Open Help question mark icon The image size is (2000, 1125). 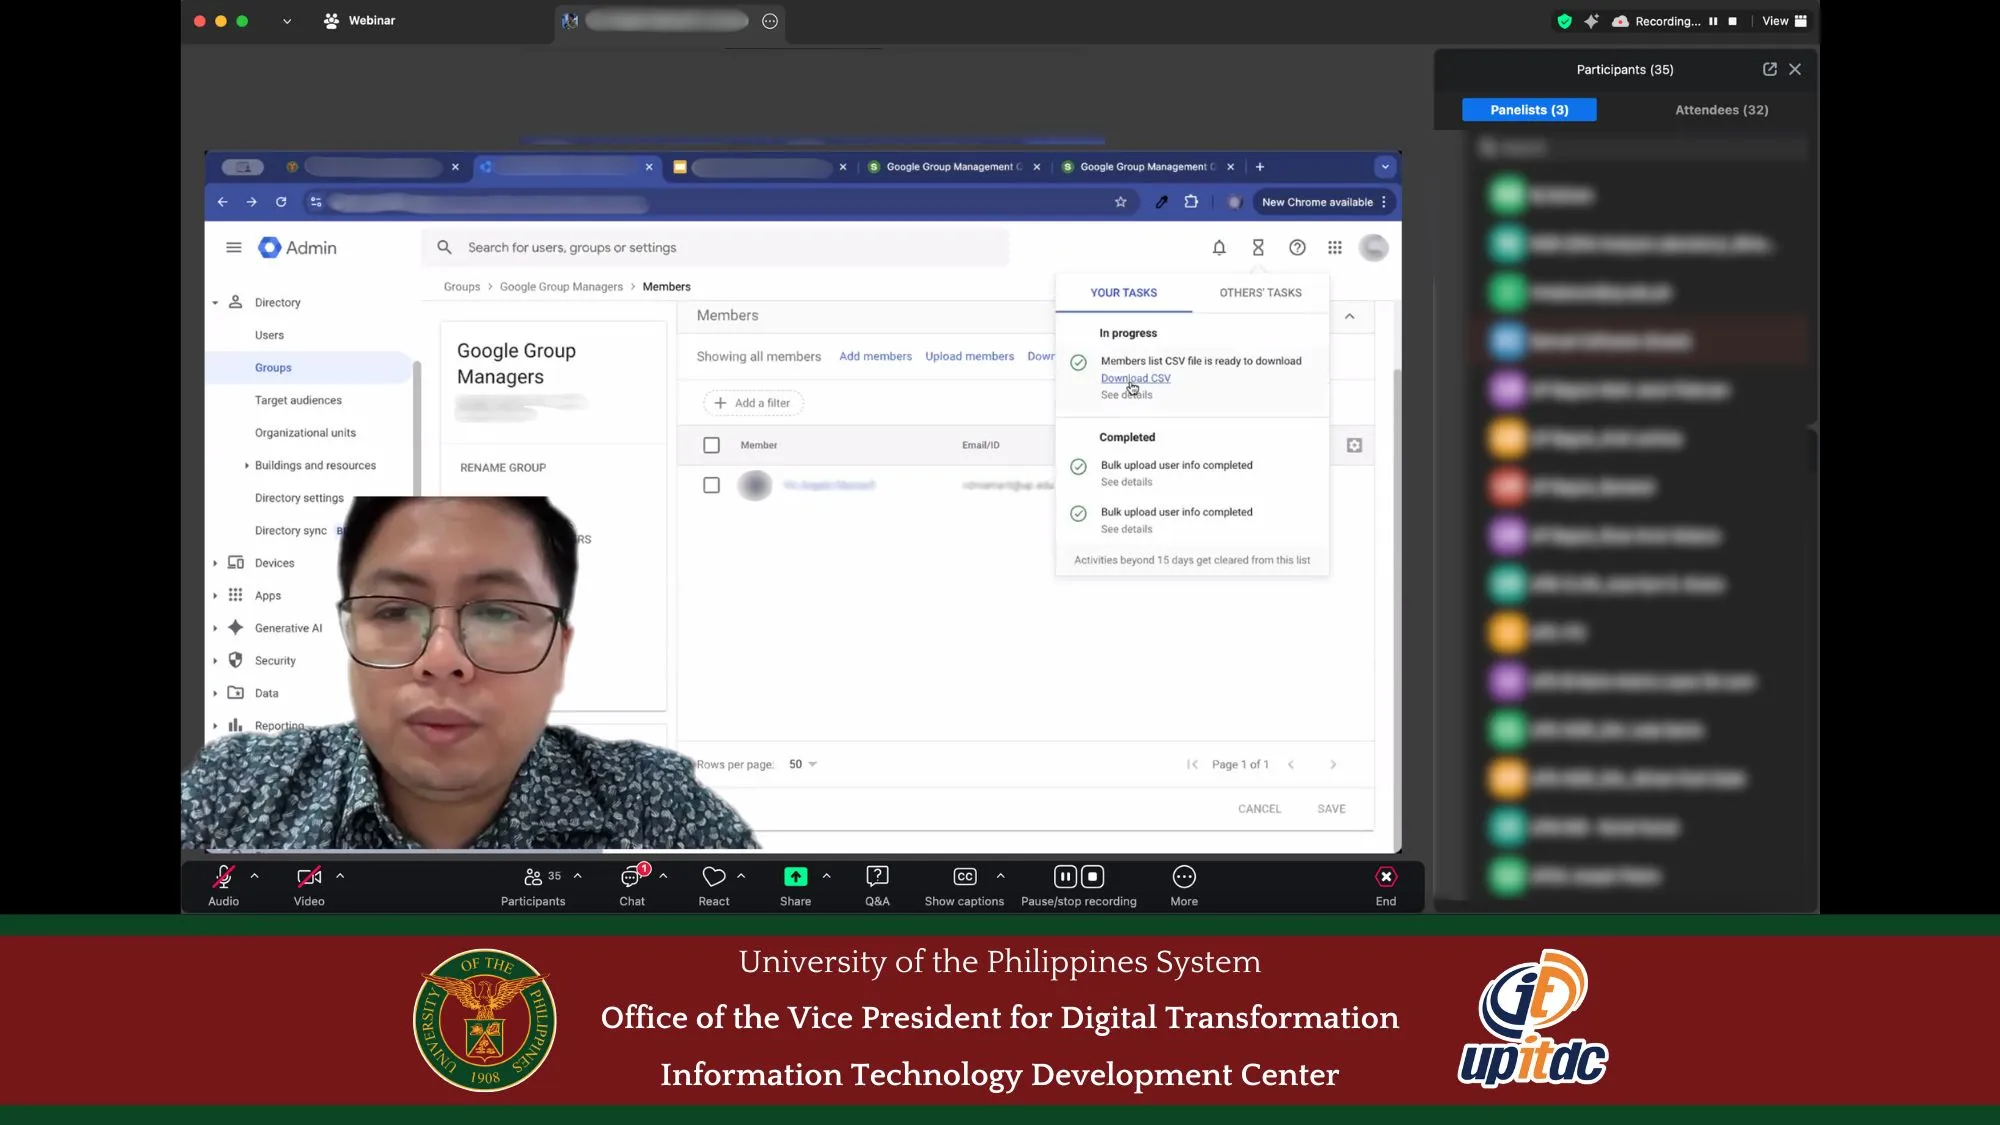click(1297, 247)
